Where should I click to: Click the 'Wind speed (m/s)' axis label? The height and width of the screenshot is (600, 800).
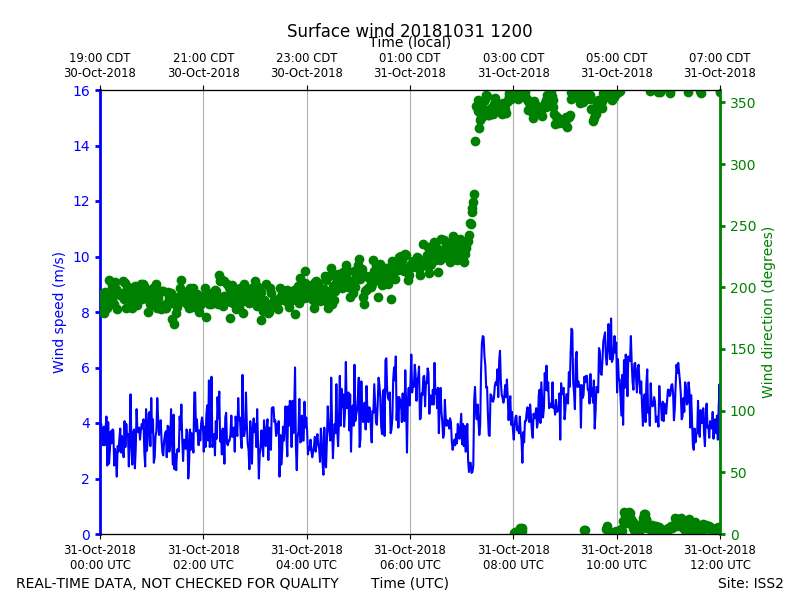(x=58, y=313)
